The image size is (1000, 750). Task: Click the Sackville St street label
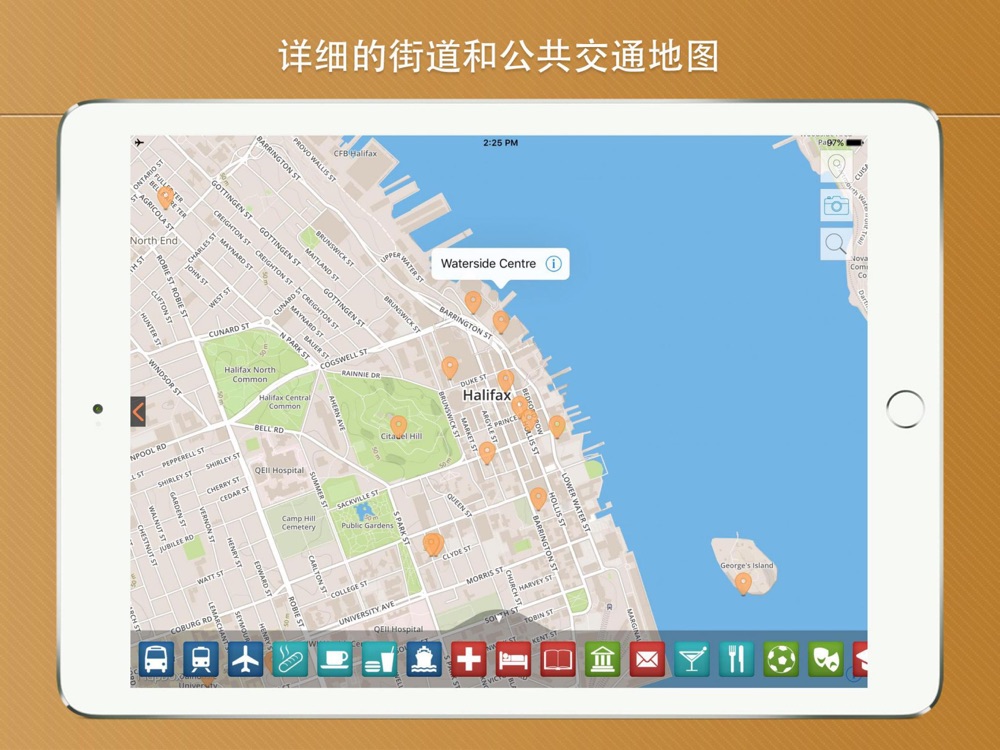pos(358,499)
